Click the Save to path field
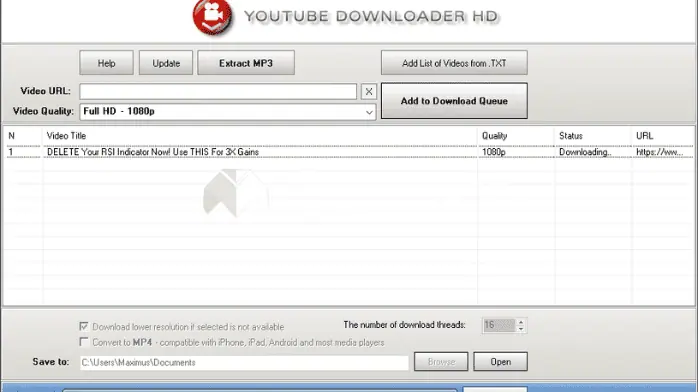 click(244, 363)
